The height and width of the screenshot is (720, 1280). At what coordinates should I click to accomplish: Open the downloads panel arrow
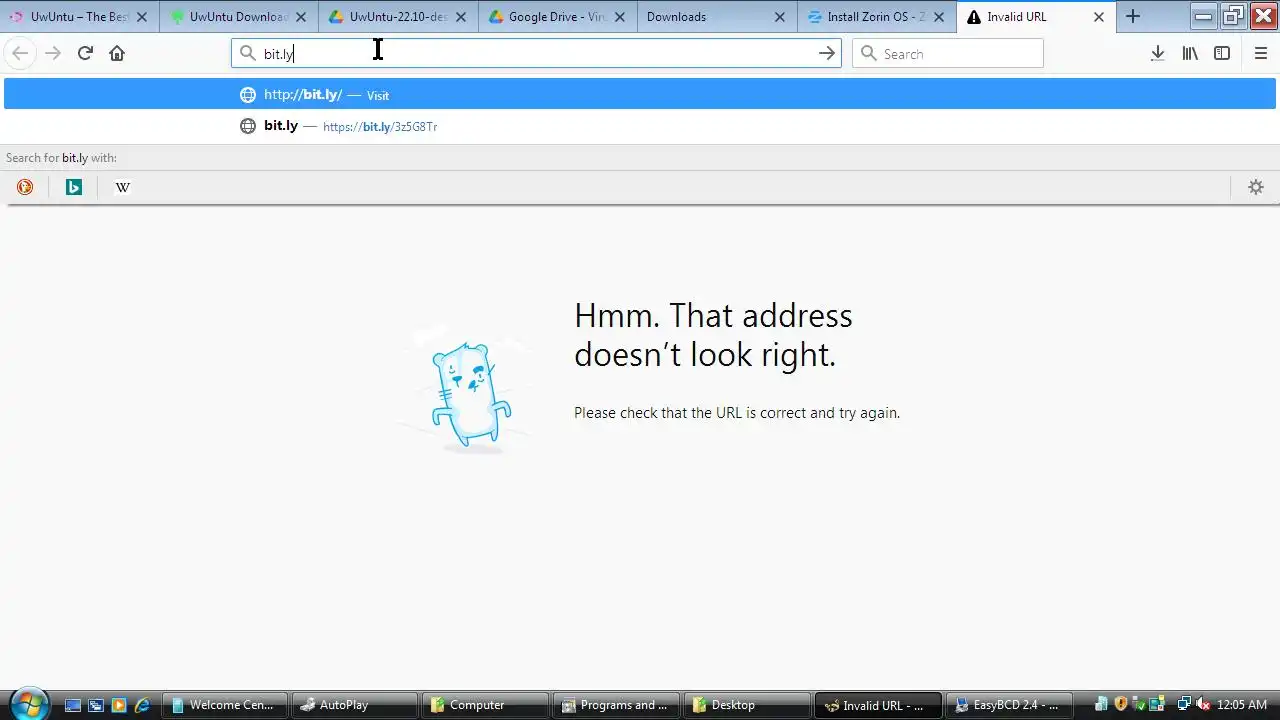click(1157, 53)
